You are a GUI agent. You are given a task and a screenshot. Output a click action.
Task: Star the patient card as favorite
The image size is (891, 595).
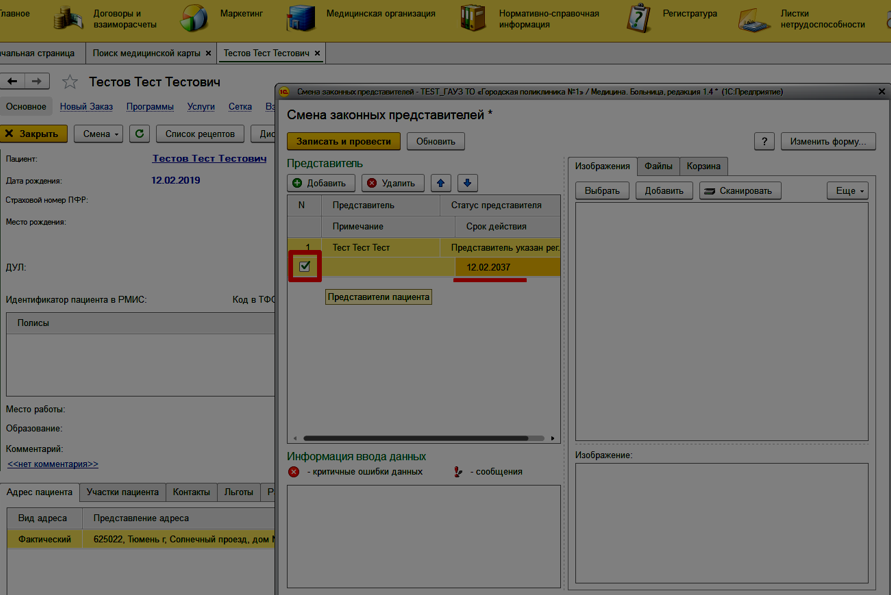[x=70, y=82]
